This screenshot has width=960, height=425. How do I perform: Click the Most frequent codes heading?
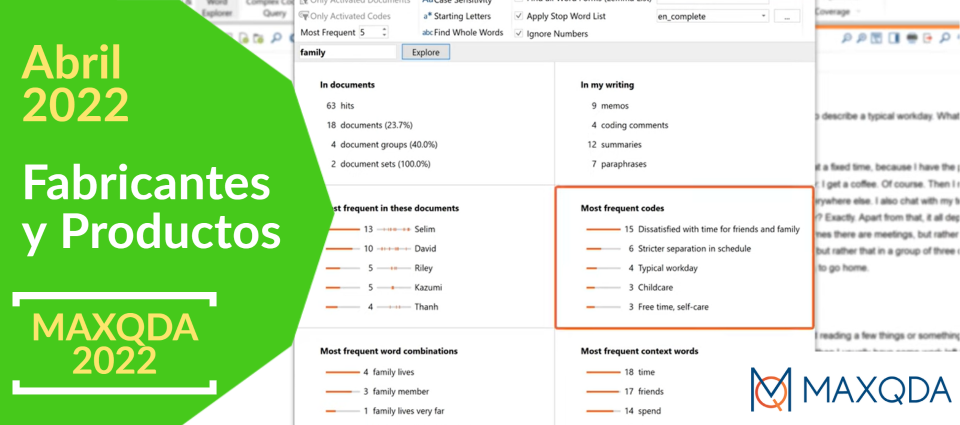(622, 208)
